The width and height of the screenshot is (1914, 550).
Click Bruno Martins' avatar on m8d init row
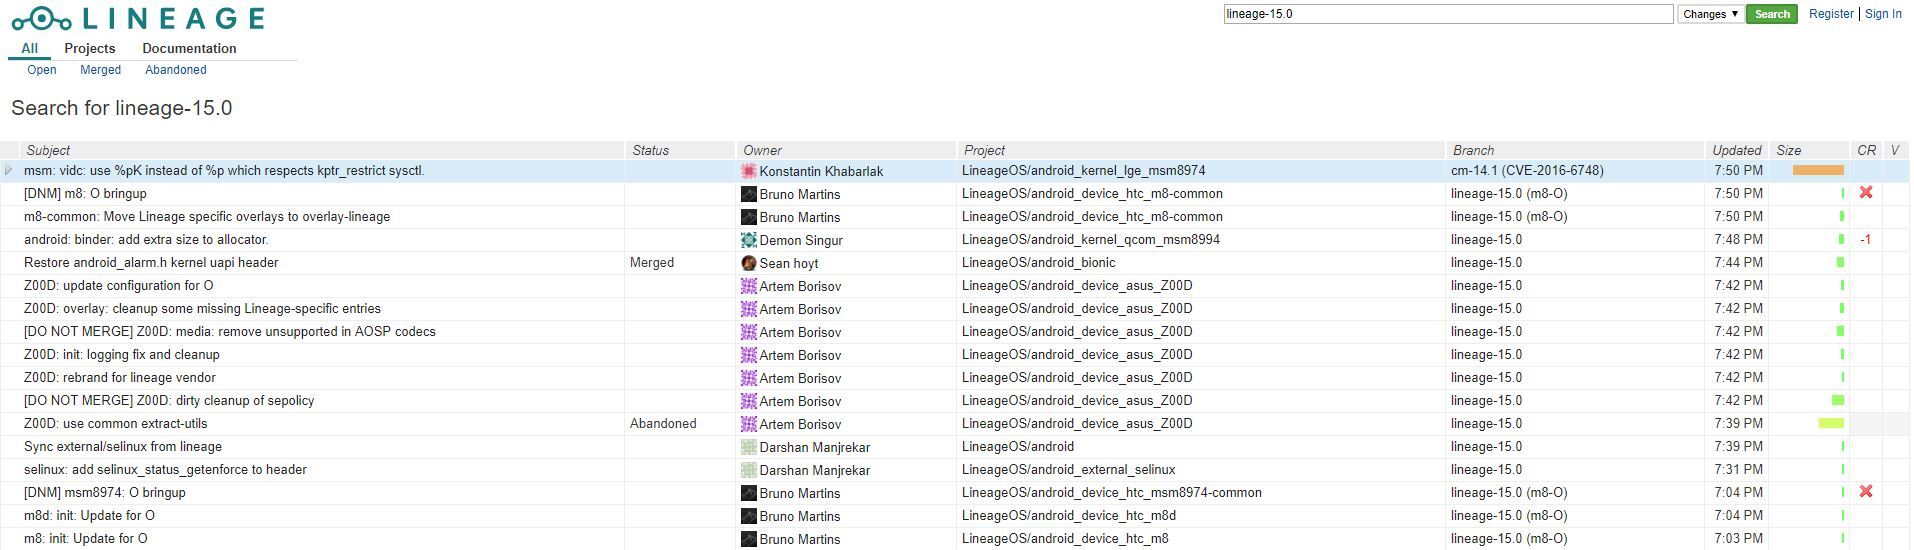748,516
